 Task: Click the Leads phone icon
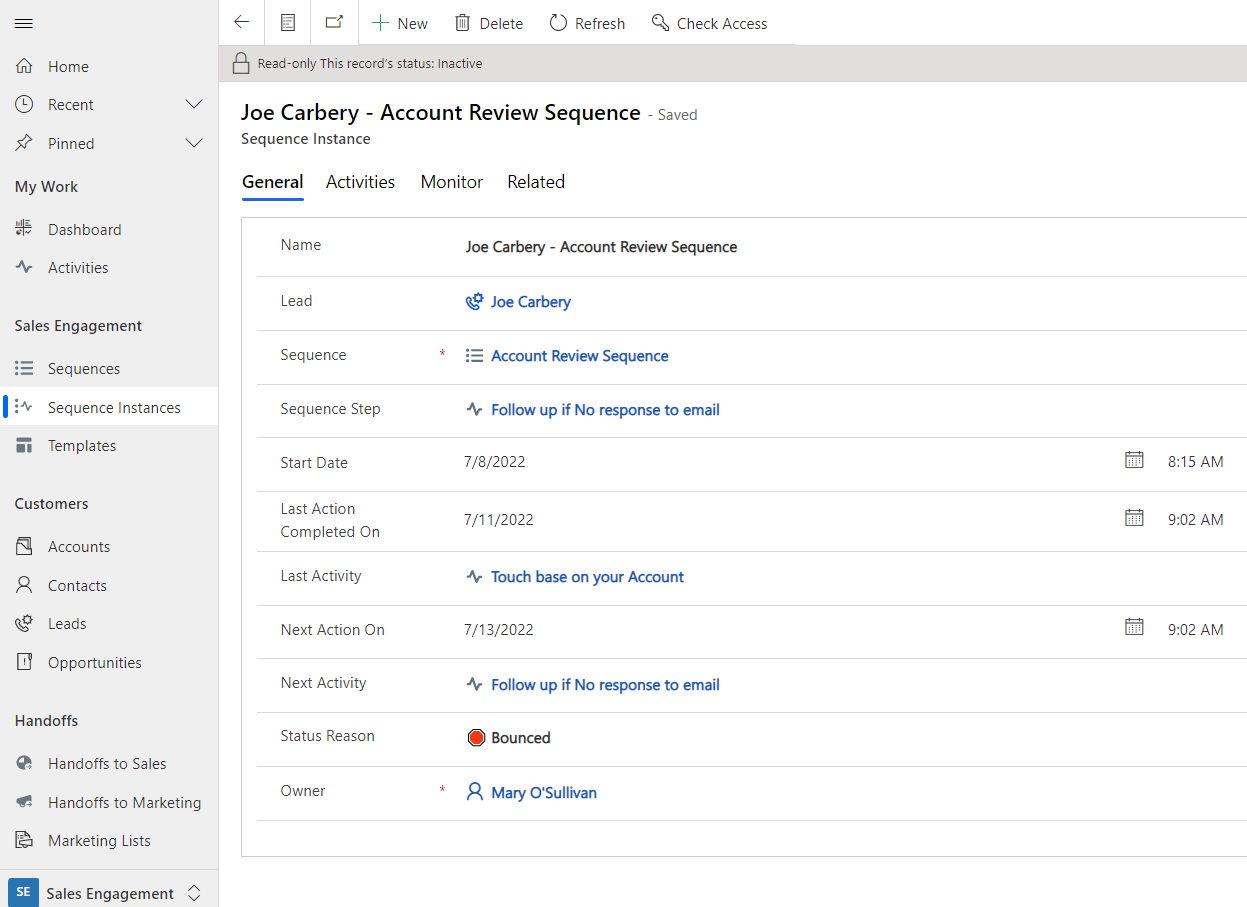click(24, 623)
